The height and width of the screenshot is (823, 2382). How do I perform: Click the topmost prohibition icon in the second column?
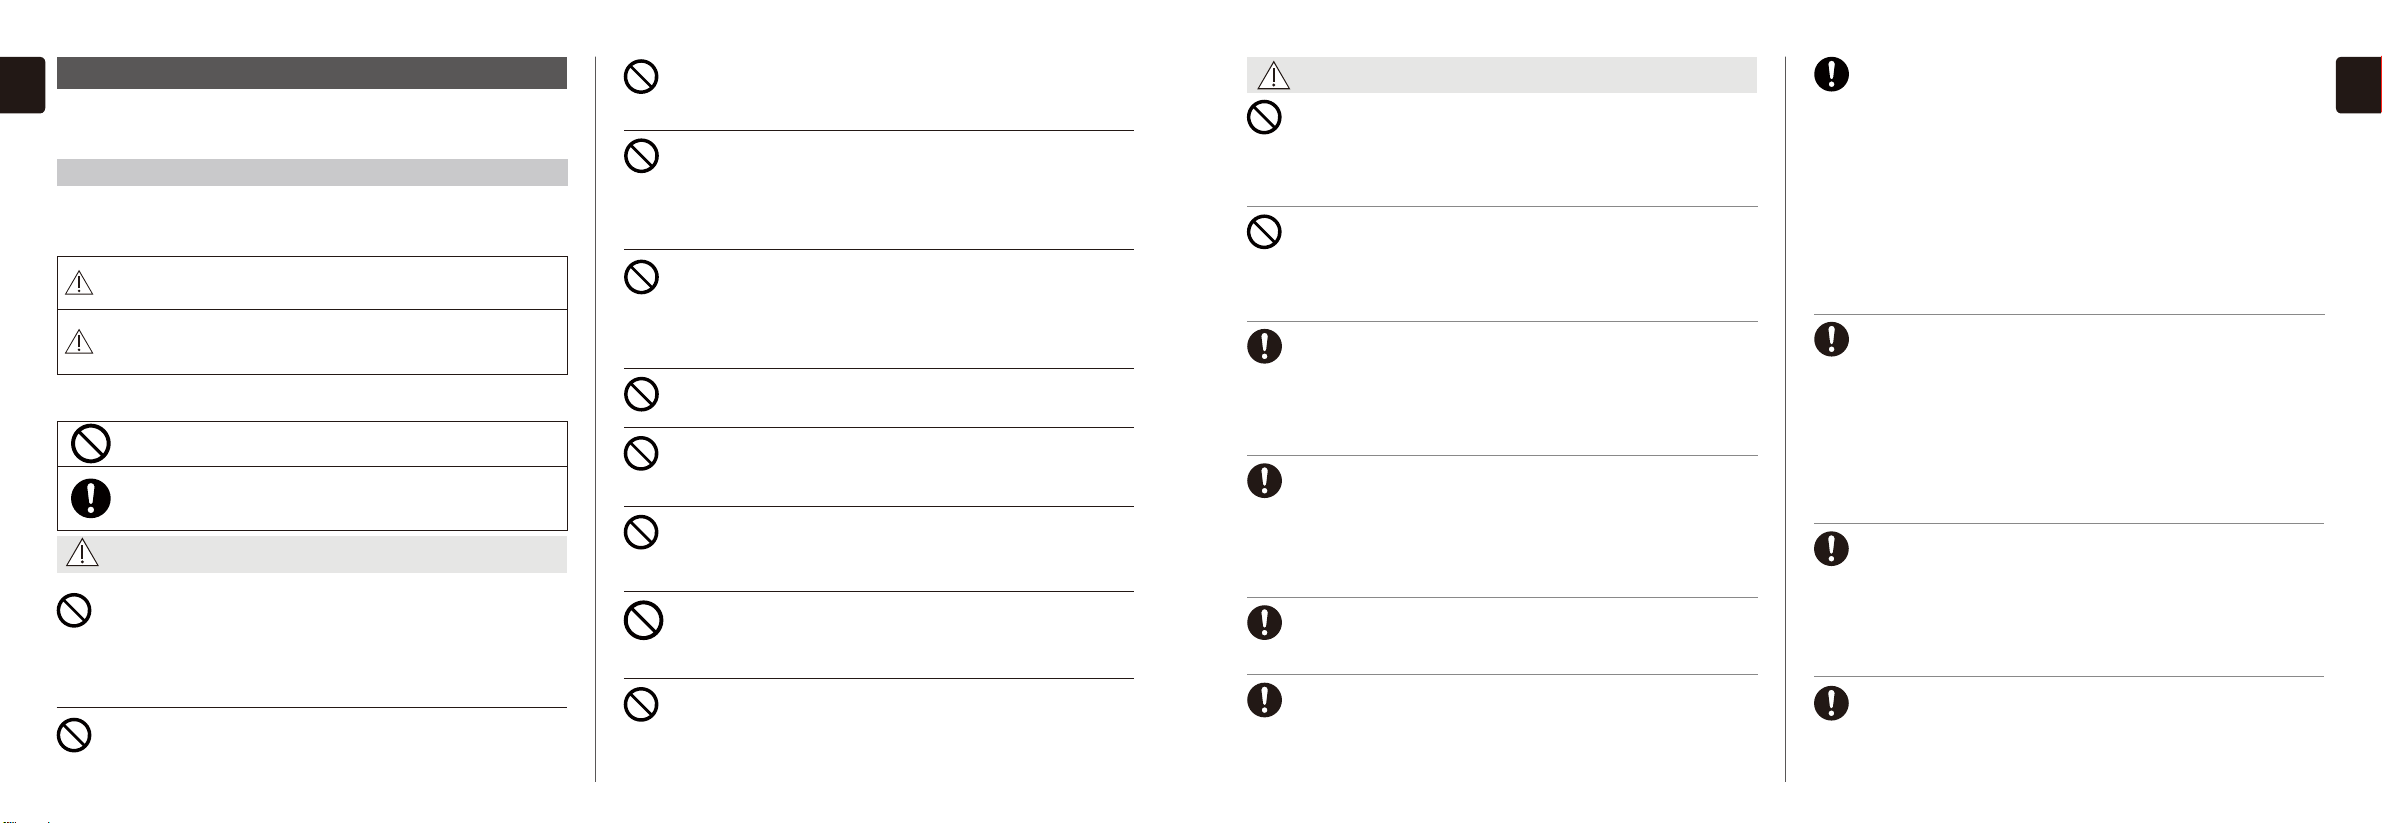641,77
